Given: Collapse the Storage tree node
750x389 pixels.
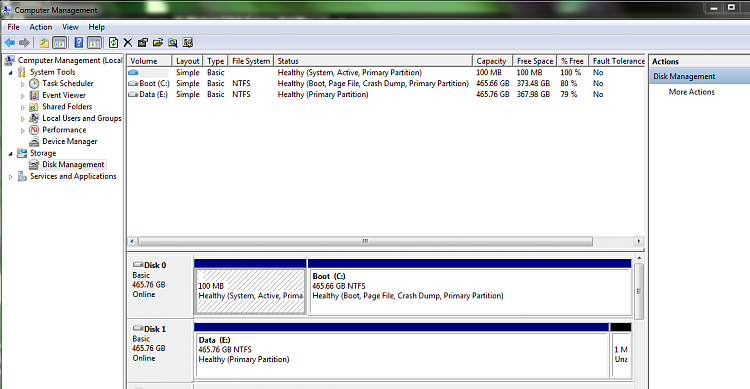Looking at the screenshot, I should [x=11, y=154].
